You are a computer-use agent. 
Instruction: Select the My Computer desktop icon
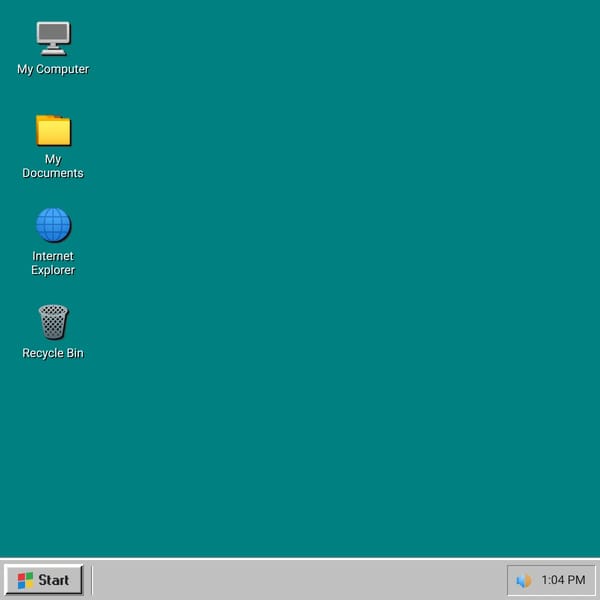point(53,38)
